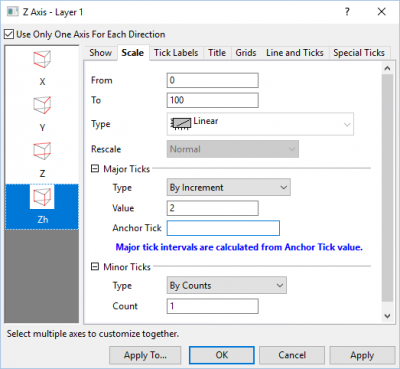Click the scrollbar down arrow
Screen dimensions: 400x369
pyautogui.click(x=387, y=316)
